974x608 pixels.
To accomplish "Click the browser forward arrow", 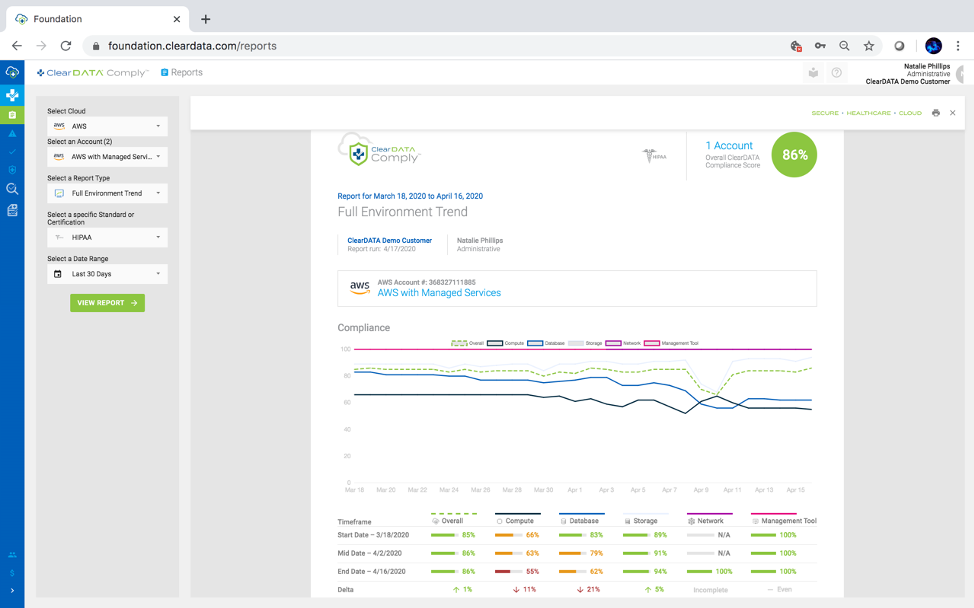I will pyautogui.click(x=41, y=46).
